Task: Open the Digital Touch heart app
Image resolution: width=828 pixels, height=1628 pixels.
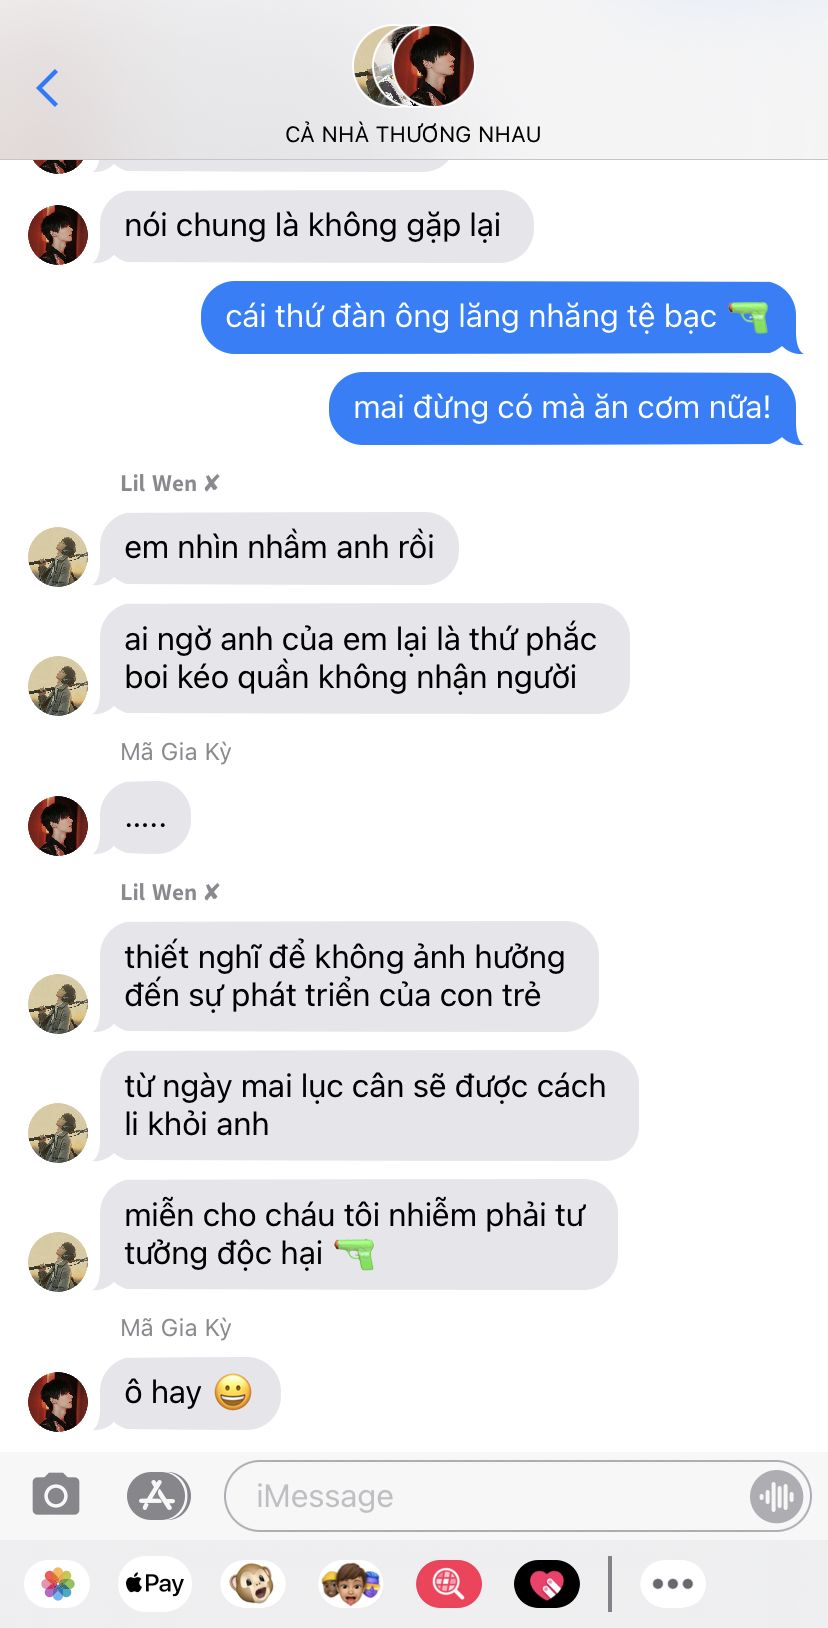Action: coord(547,1584)
